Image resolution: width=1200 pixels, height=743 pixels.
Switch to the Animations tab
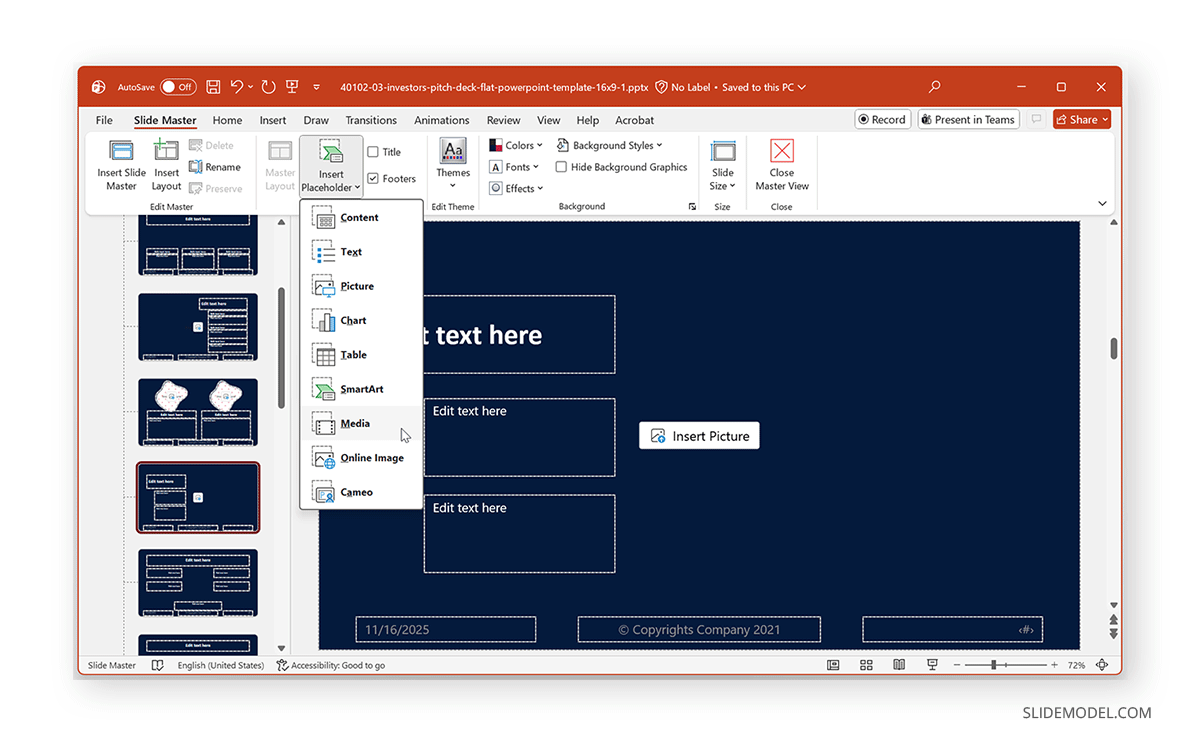(441, 119)
